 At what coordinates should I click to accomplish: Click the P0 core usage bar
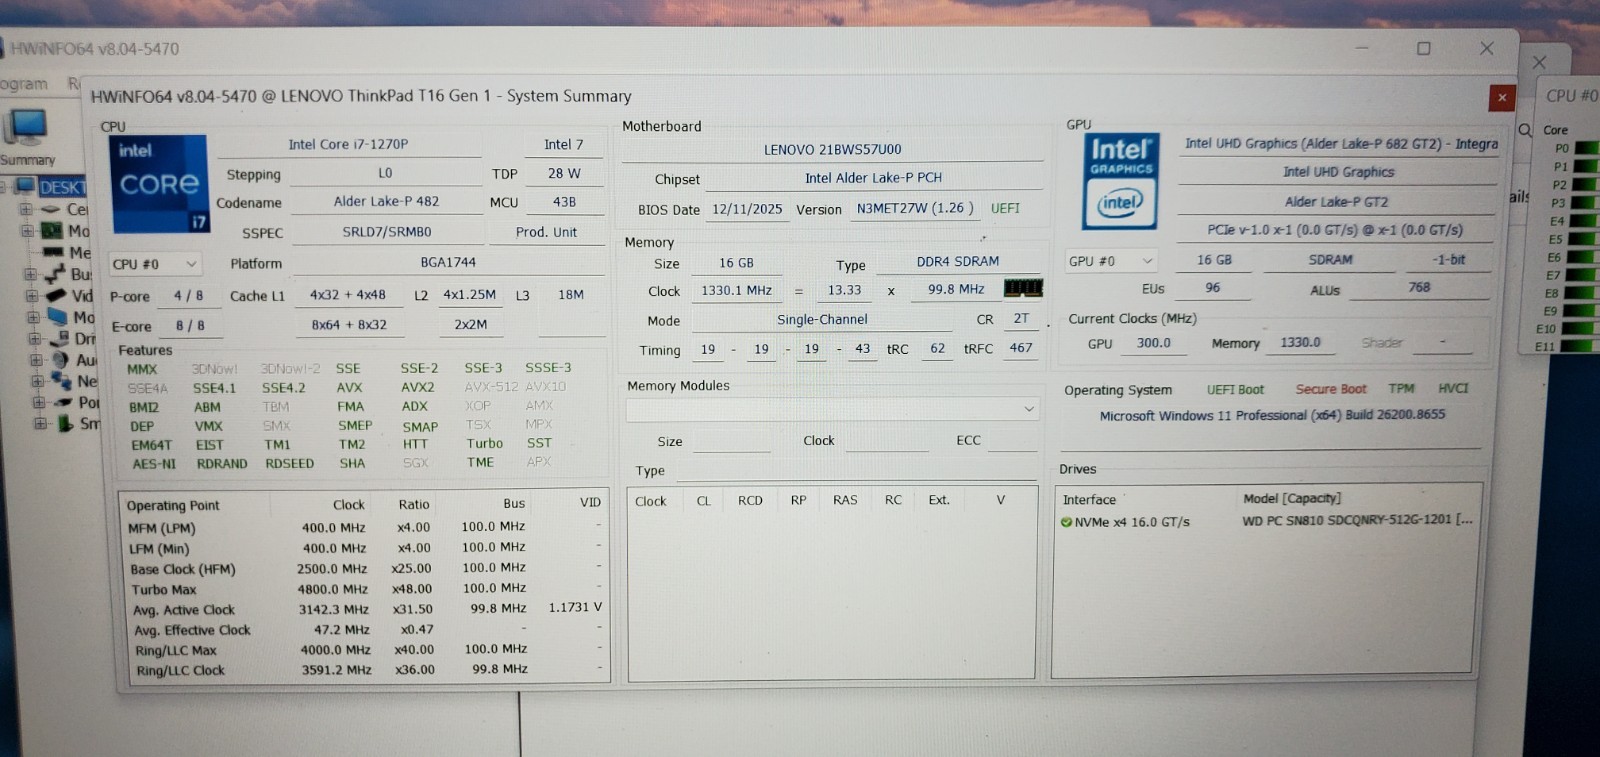tap(1585, 148)
